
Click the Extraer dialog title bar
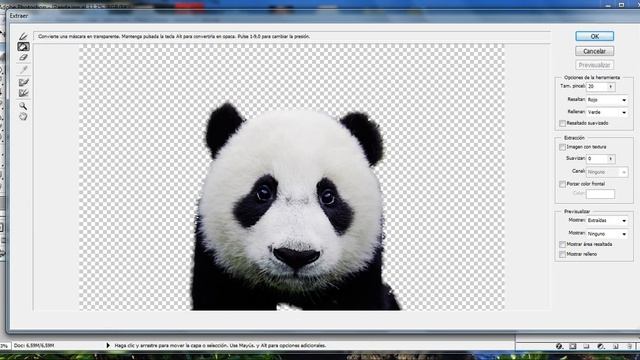pos(322,16)
